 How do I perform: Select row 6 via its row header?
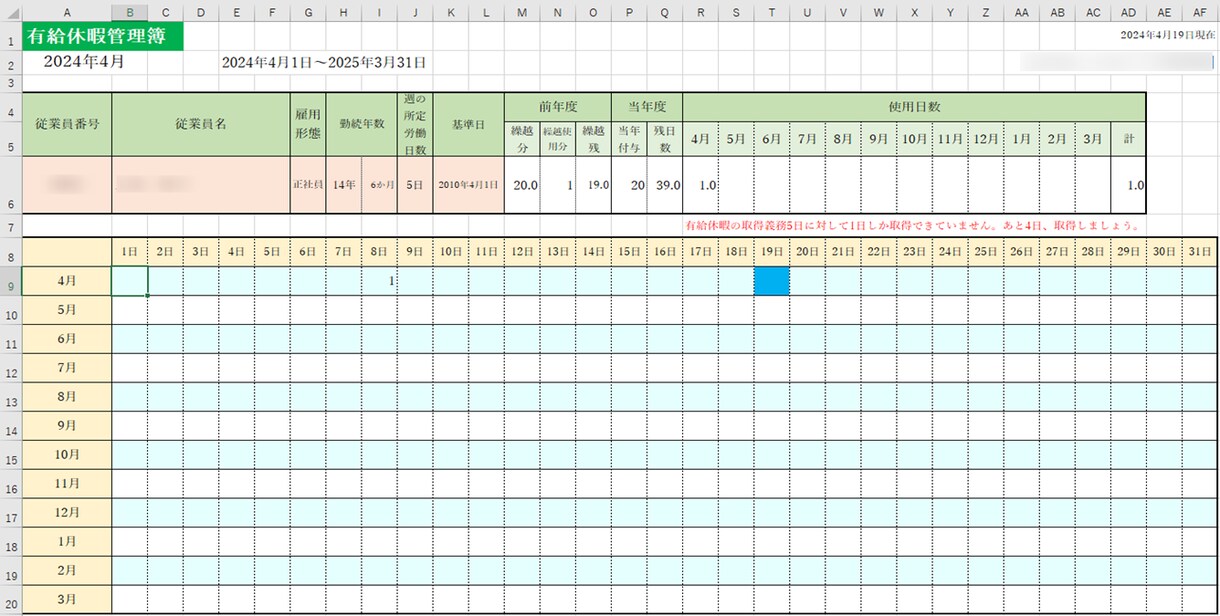tap(10, 185)
